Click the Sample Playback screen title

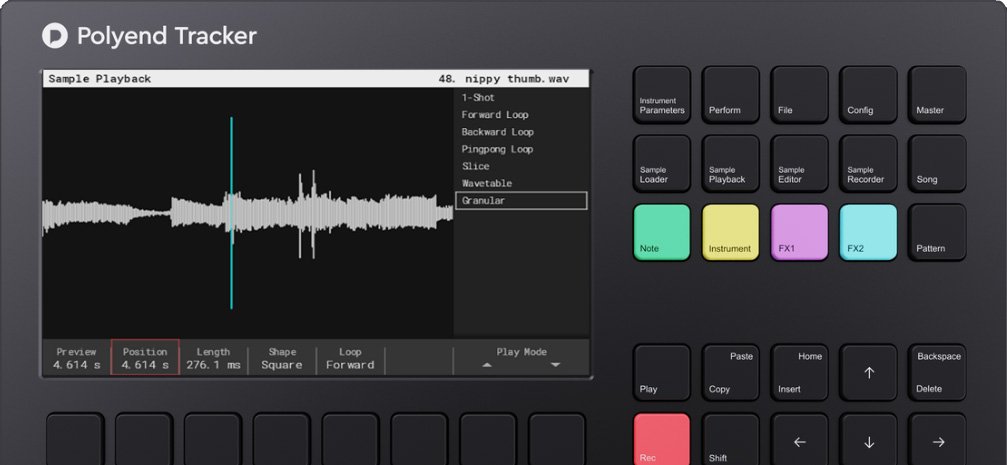100,79
